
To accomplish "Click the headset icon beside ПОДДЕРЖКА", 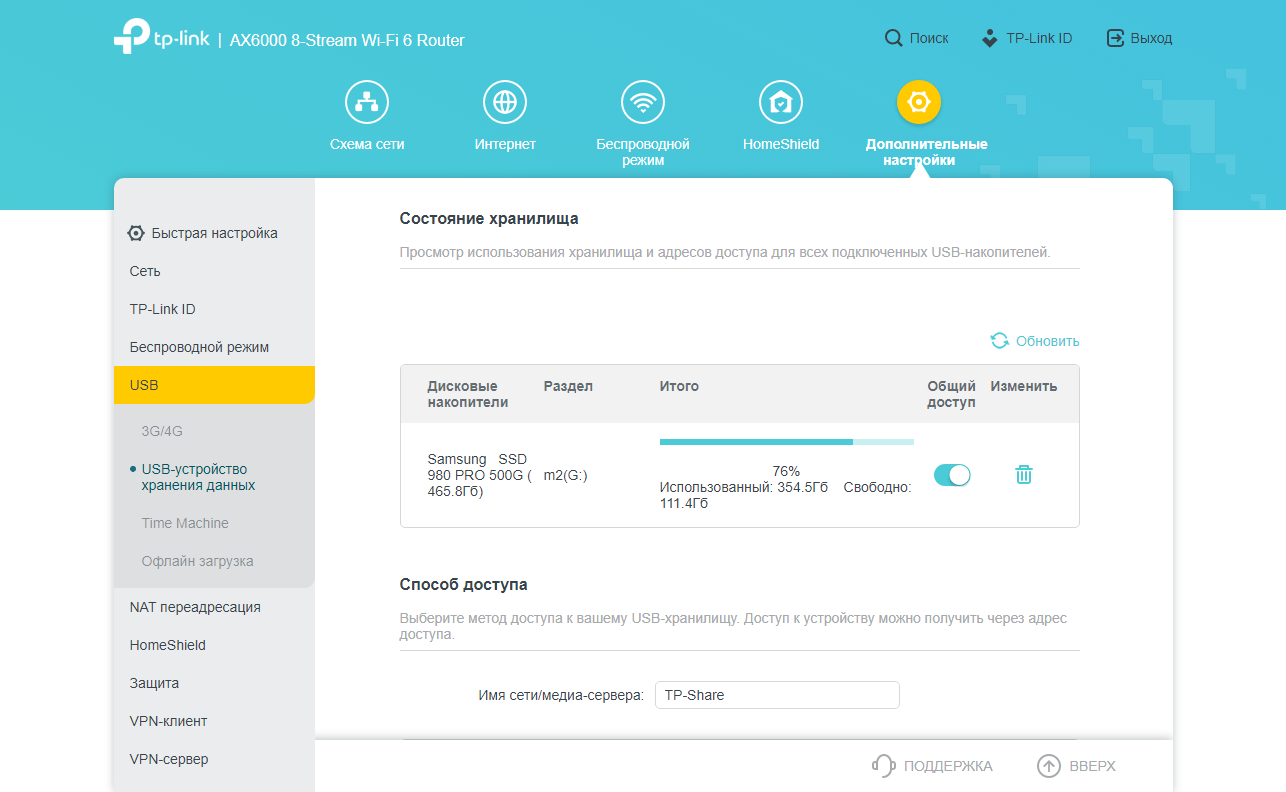I will click(884, 766).
